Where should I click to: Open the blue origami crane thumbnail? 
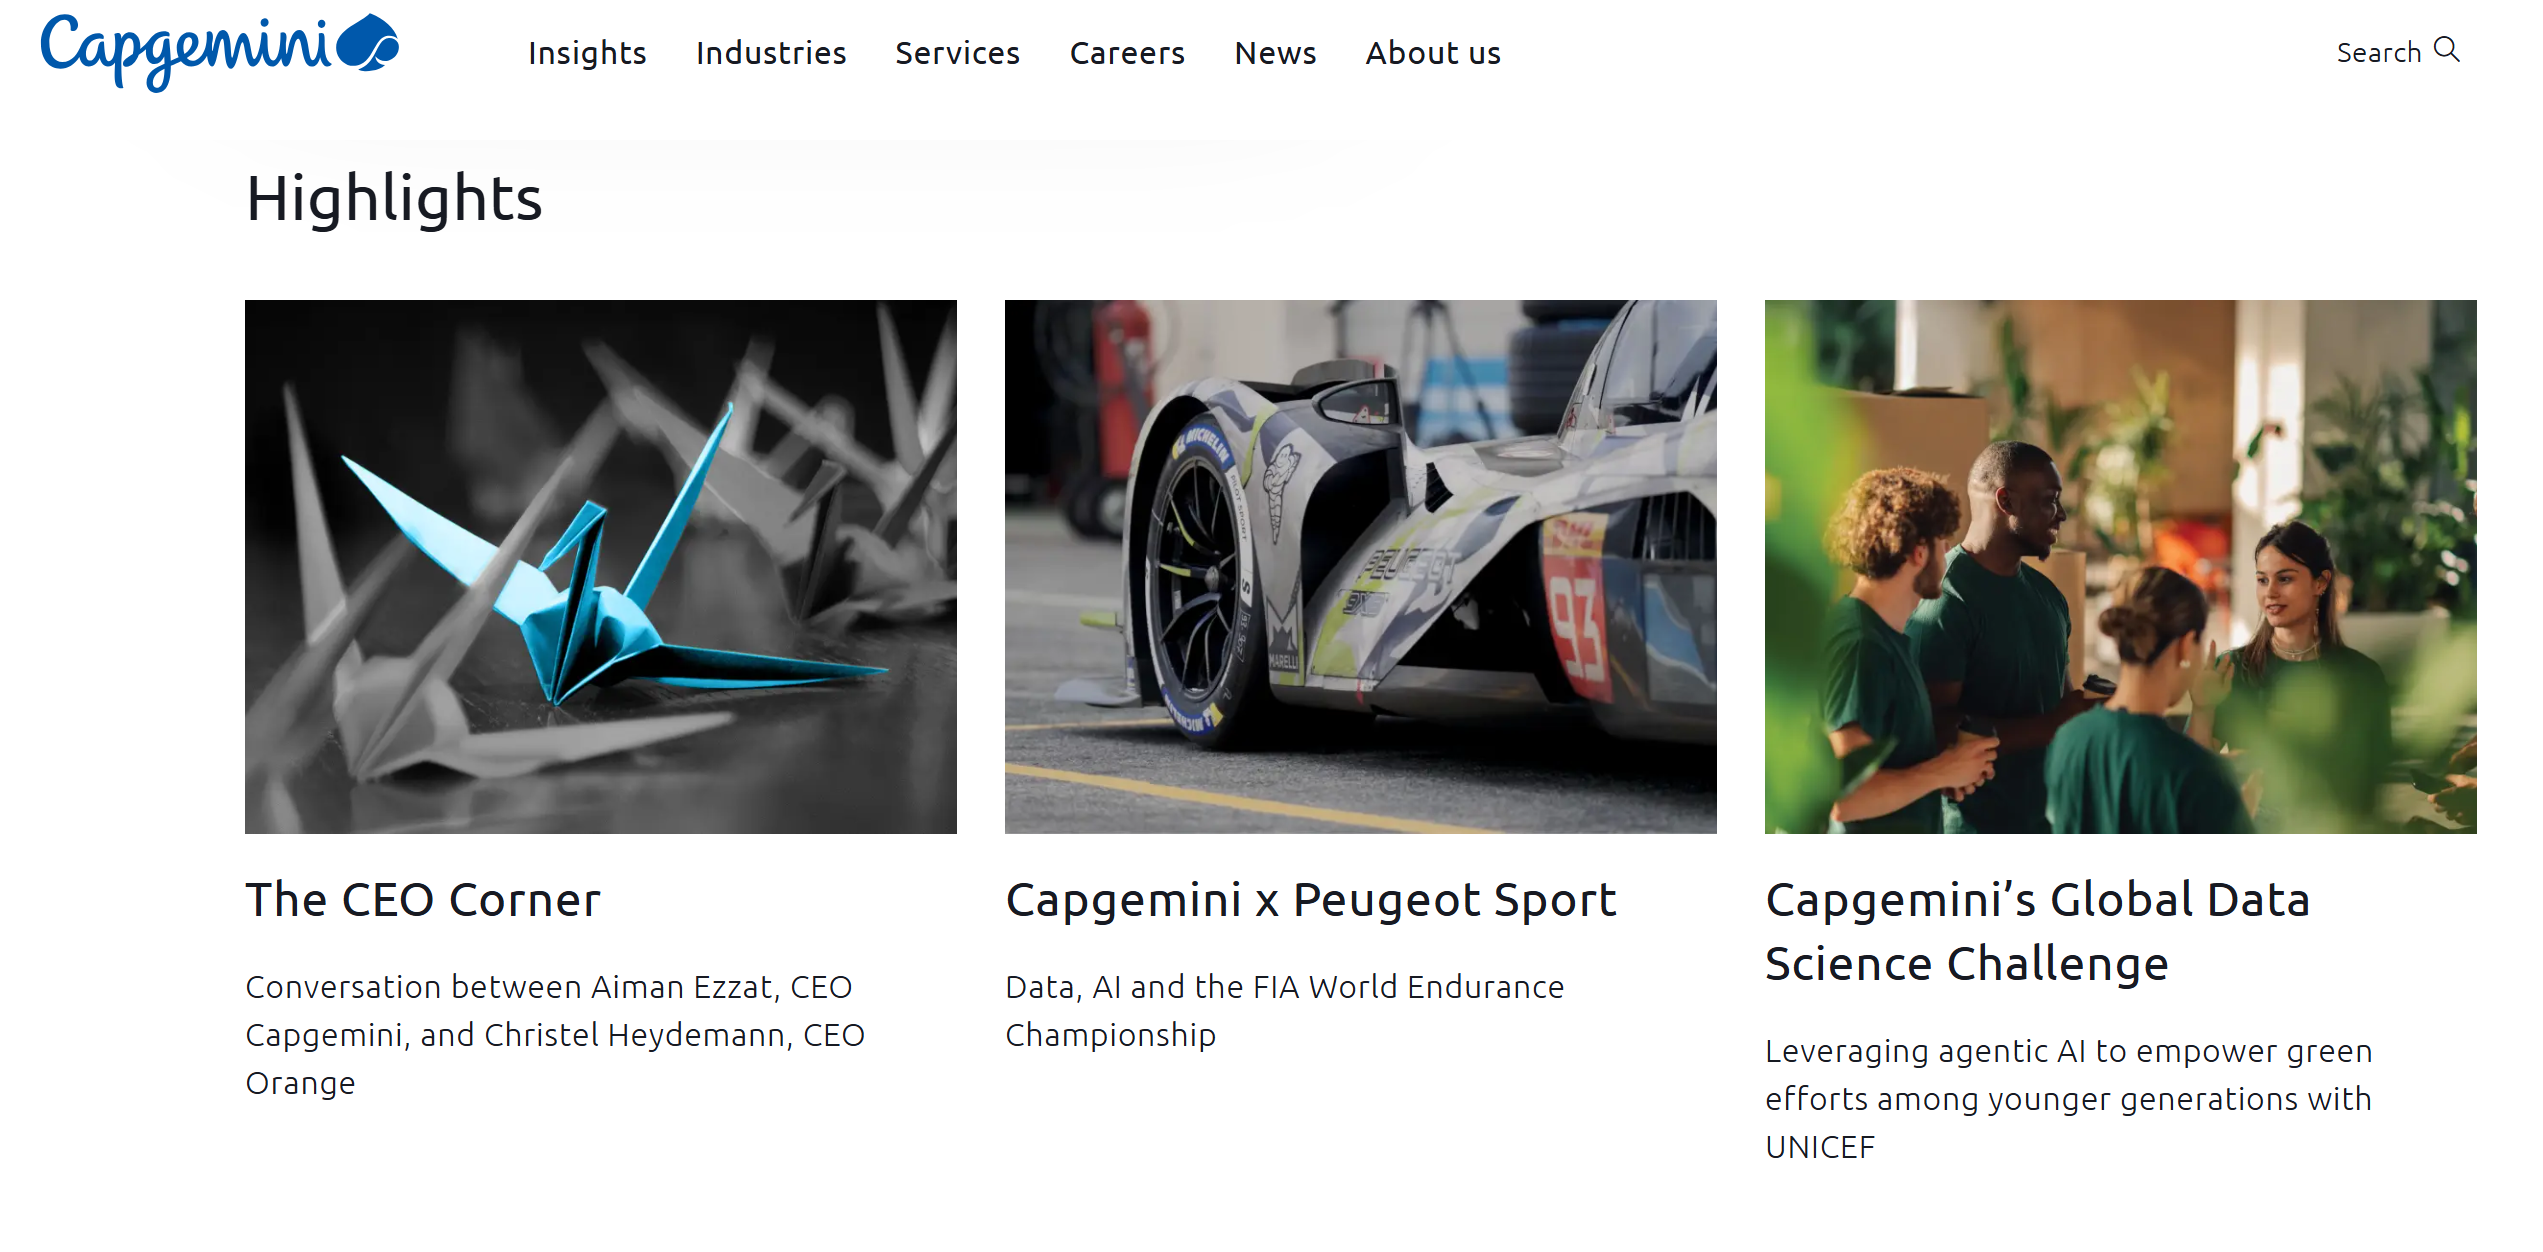click(601, 567)
